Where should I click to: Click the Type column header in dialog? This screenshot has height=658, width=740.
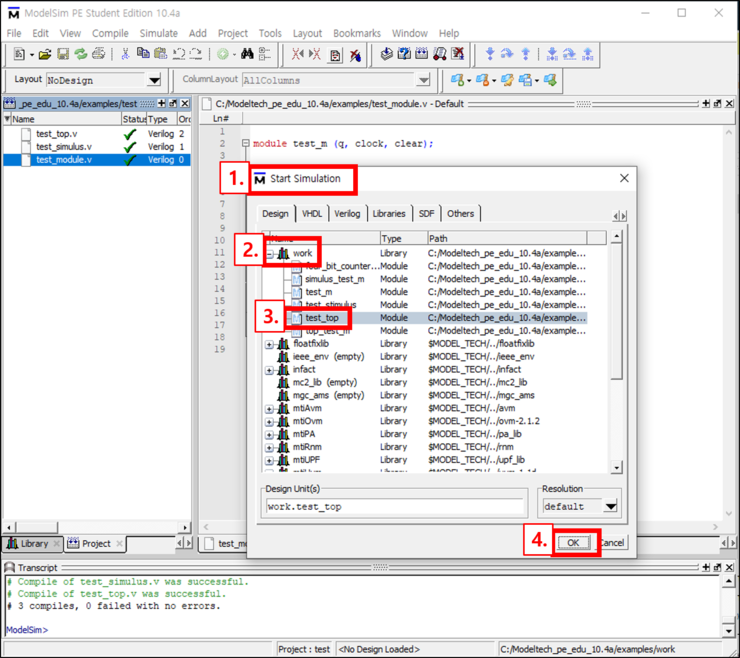(x=404, y=238)
